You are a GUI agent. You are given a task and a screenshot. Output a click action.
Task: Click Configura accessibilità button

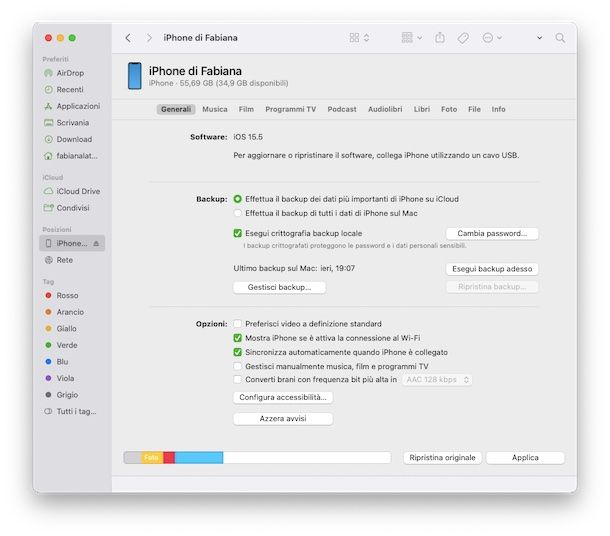(x=283, y=397)
